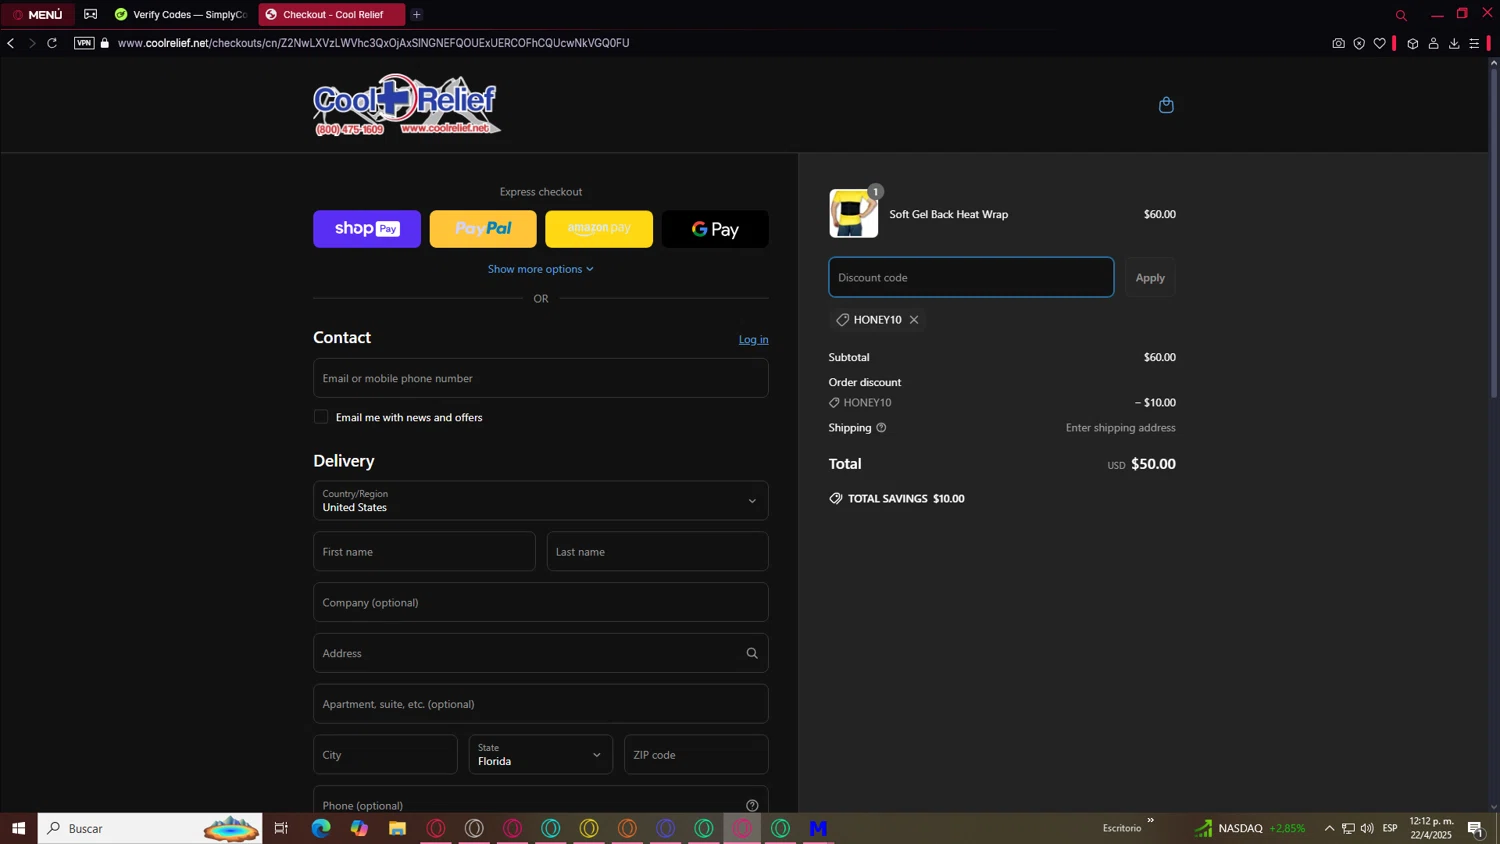Launch Microsoft Edge from the taskbar
The height and width of the screenshot is (844, 1500).
coord(321,828)
